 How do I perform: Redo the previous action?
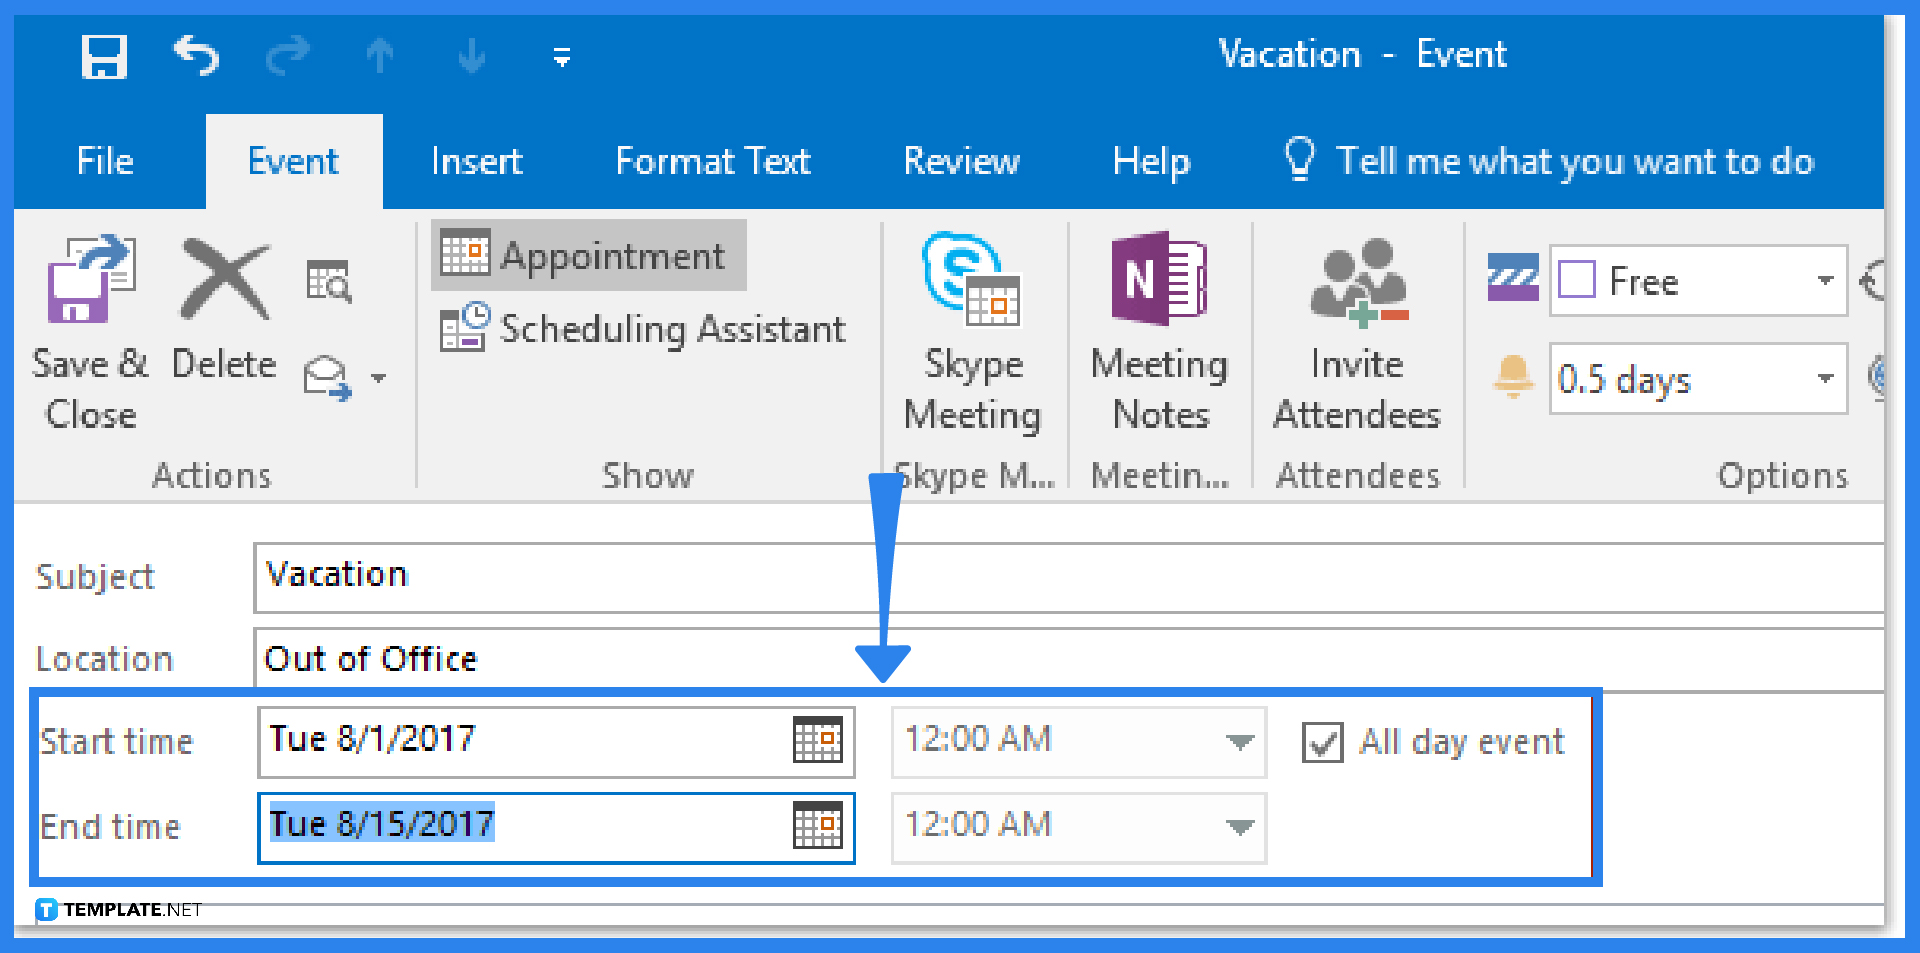288,56
